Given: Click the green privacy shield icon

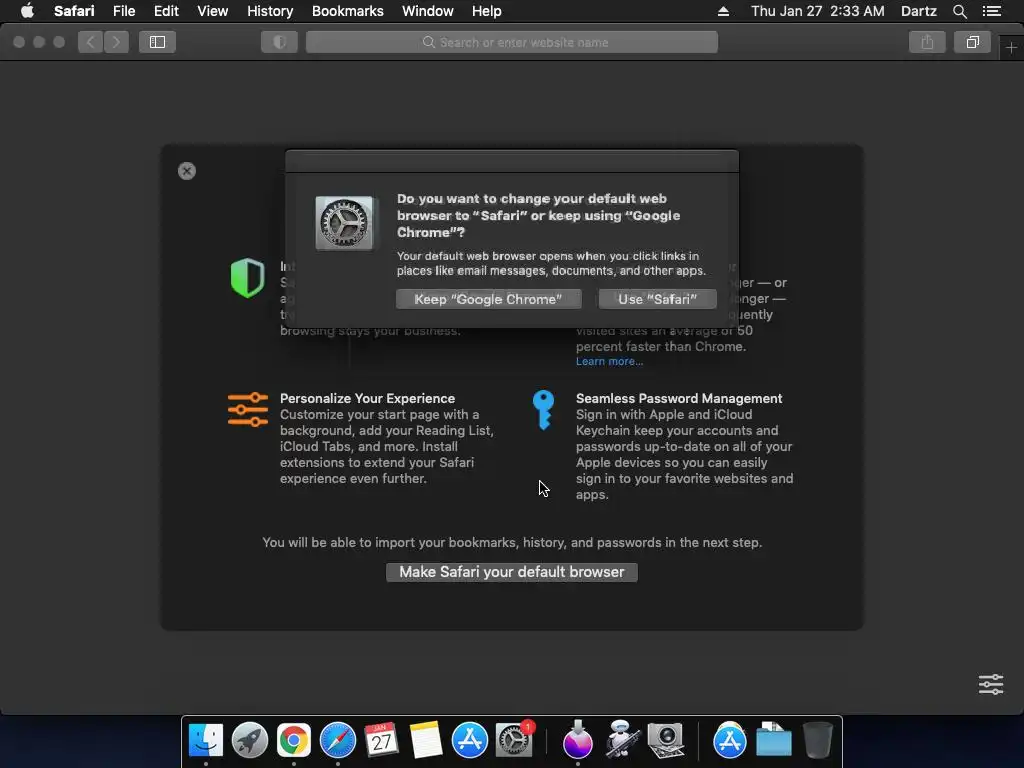Looking at the screenshot, I should [x=248, y=278].
